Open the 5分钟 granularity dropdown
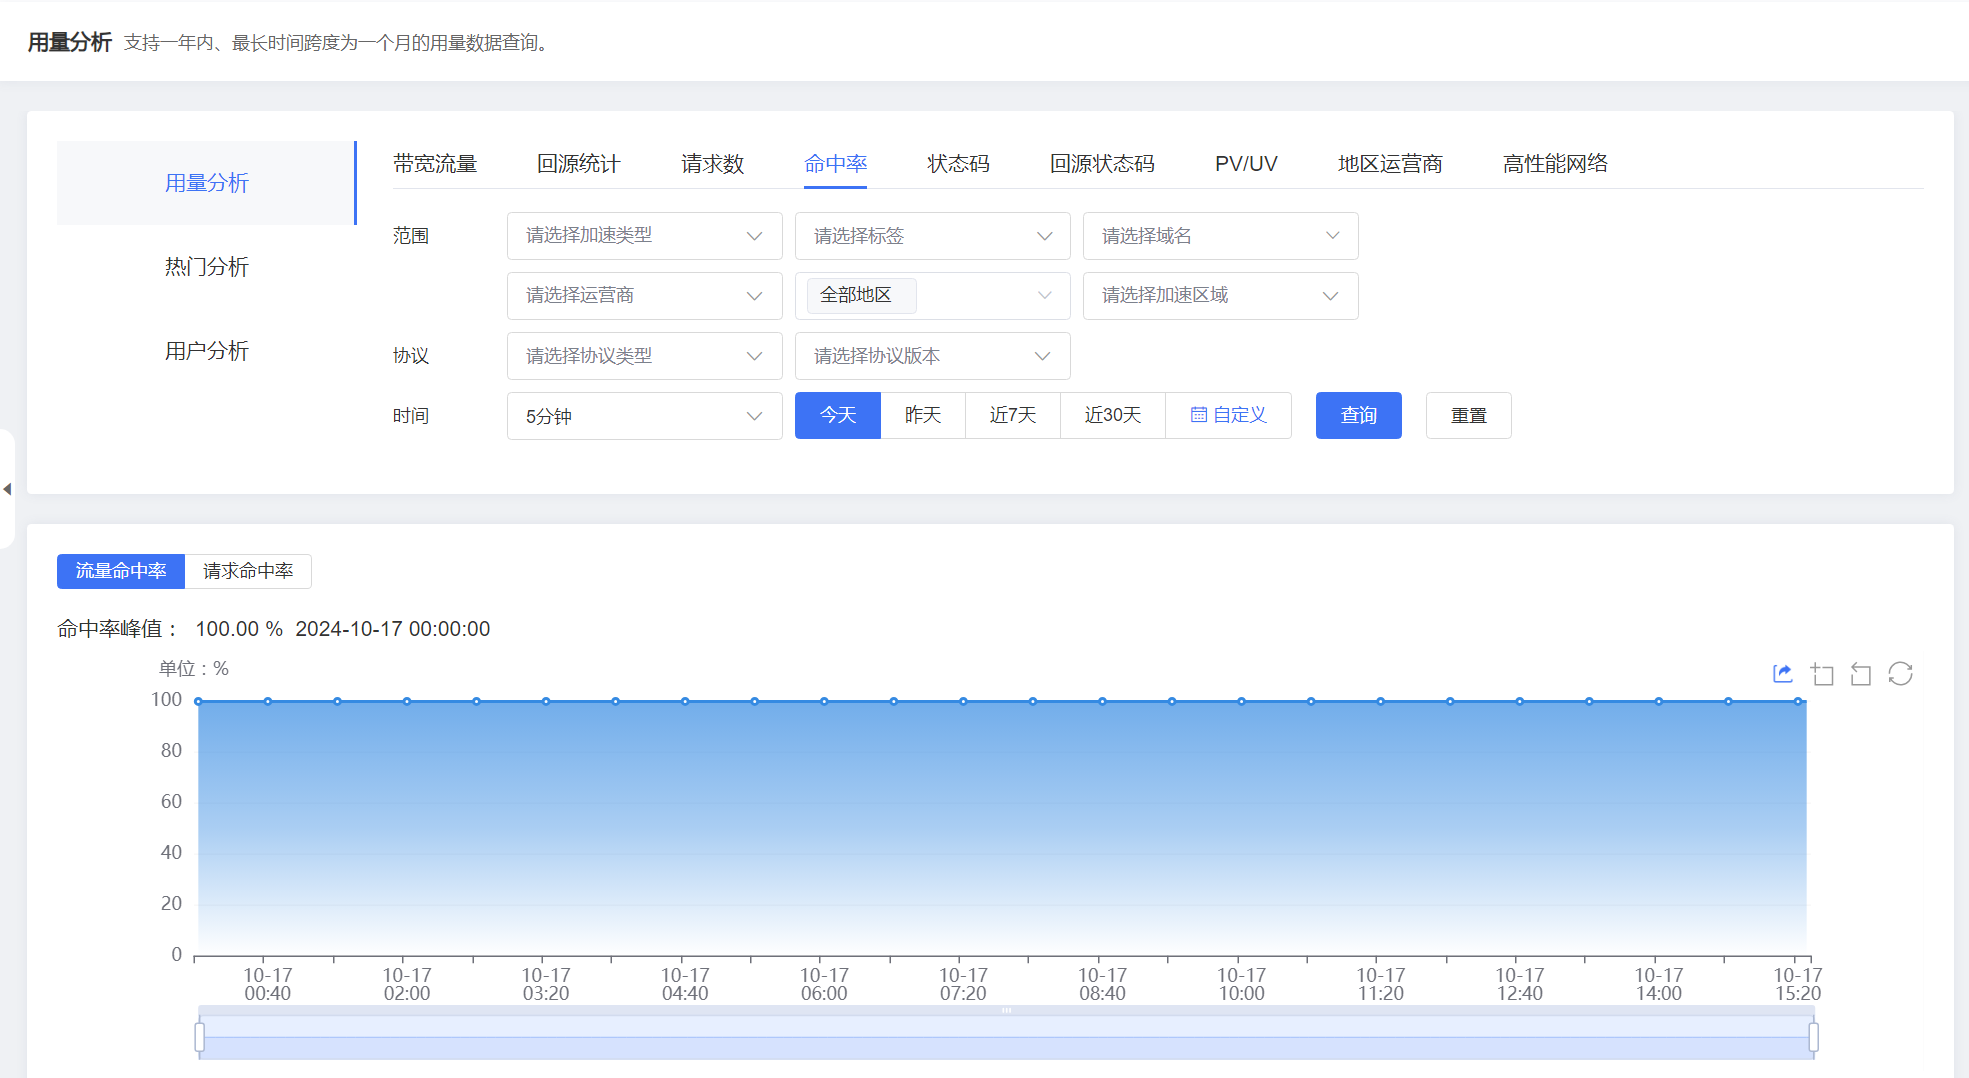Image resolution: width=1969 pixels, height=1078 pixels. (x=644, y=416)
